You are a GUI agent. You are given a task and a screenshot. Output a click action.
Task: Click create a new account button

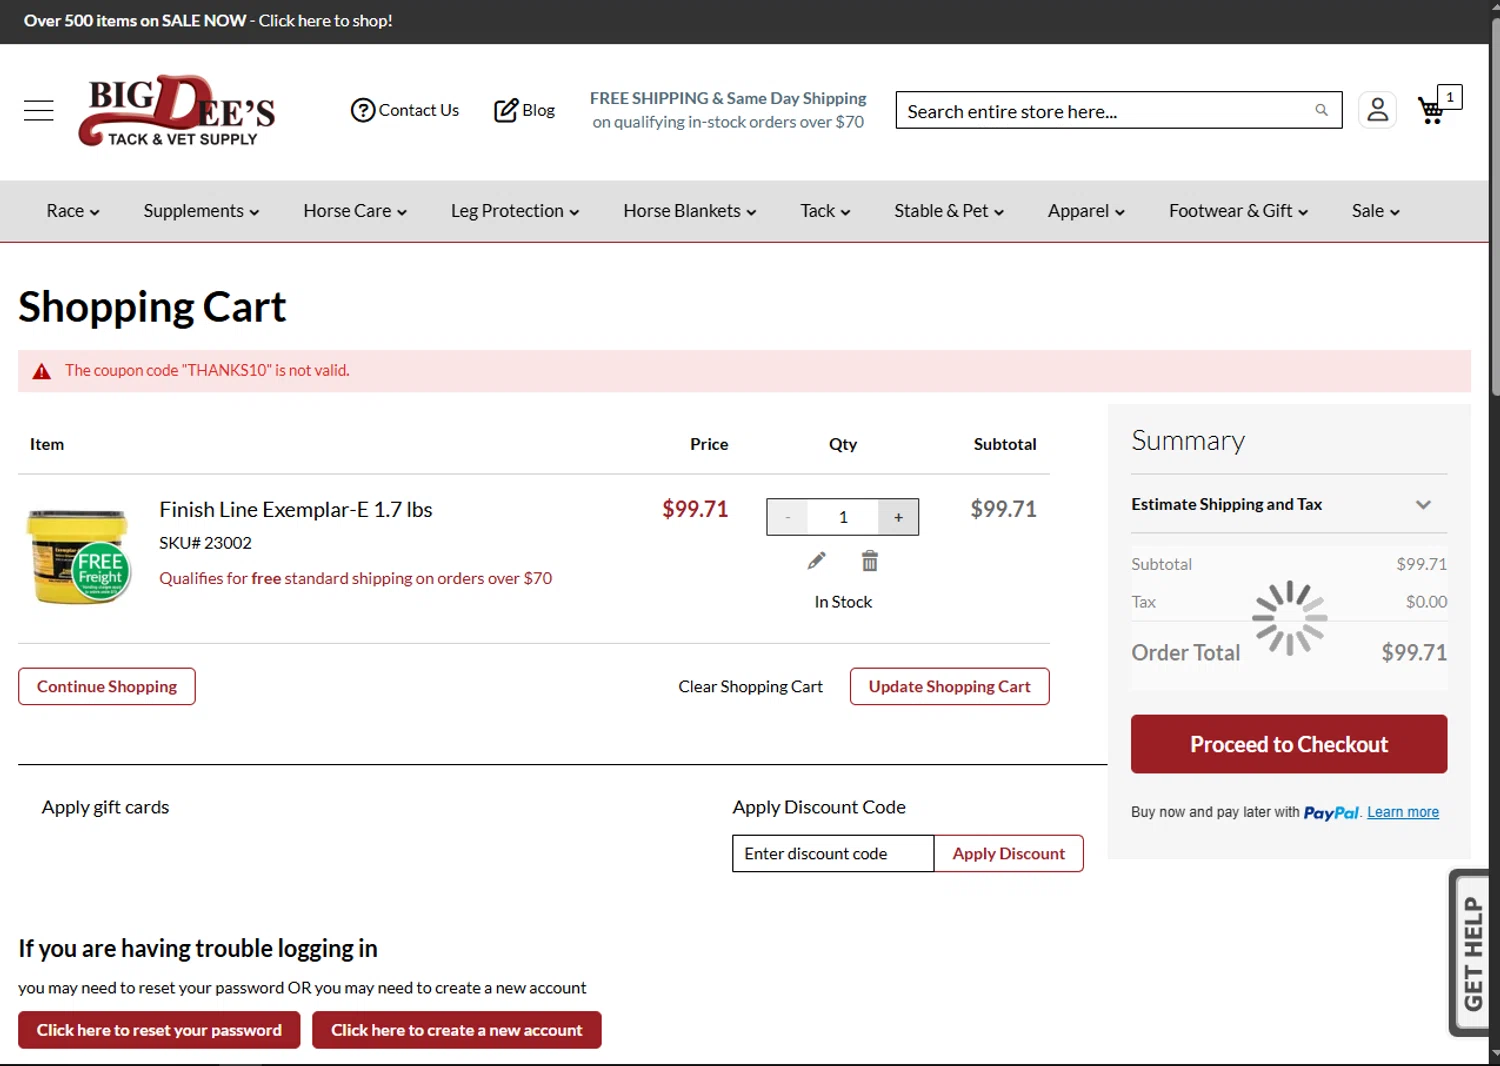coord(456,1030)
